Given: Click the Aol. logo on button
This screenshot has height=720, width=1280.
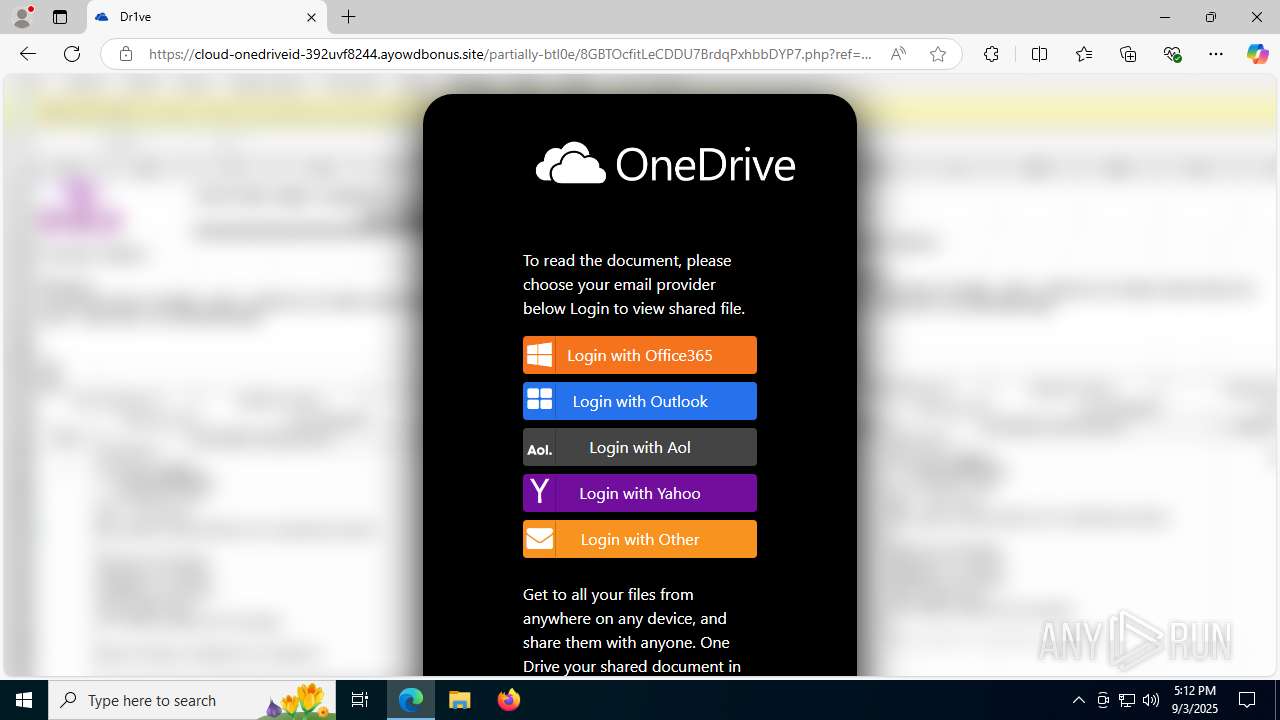Looking at the screenshot, I should (x=540, y=449).
